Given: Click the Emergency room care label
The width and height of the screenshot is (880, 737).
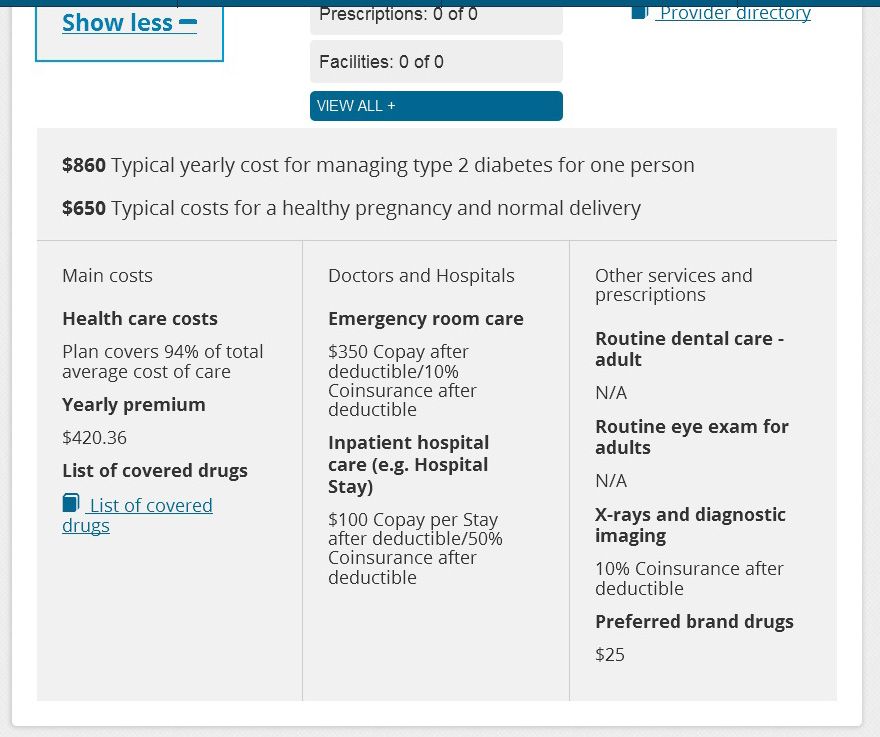Looking at the screenshot, I should (425, 319).
